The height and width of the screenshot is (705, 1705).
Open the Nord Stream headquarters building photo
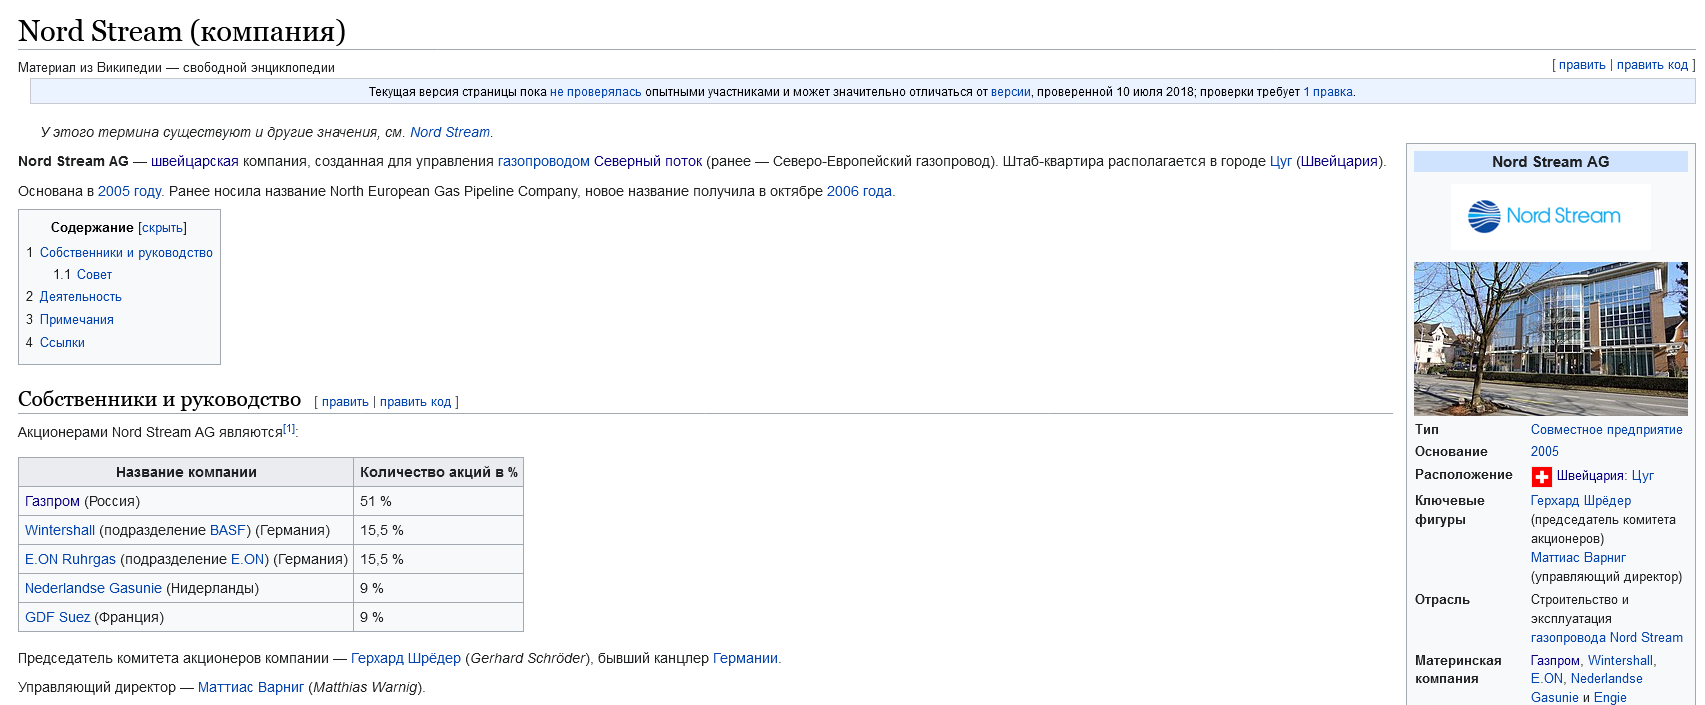[1550, 339]
